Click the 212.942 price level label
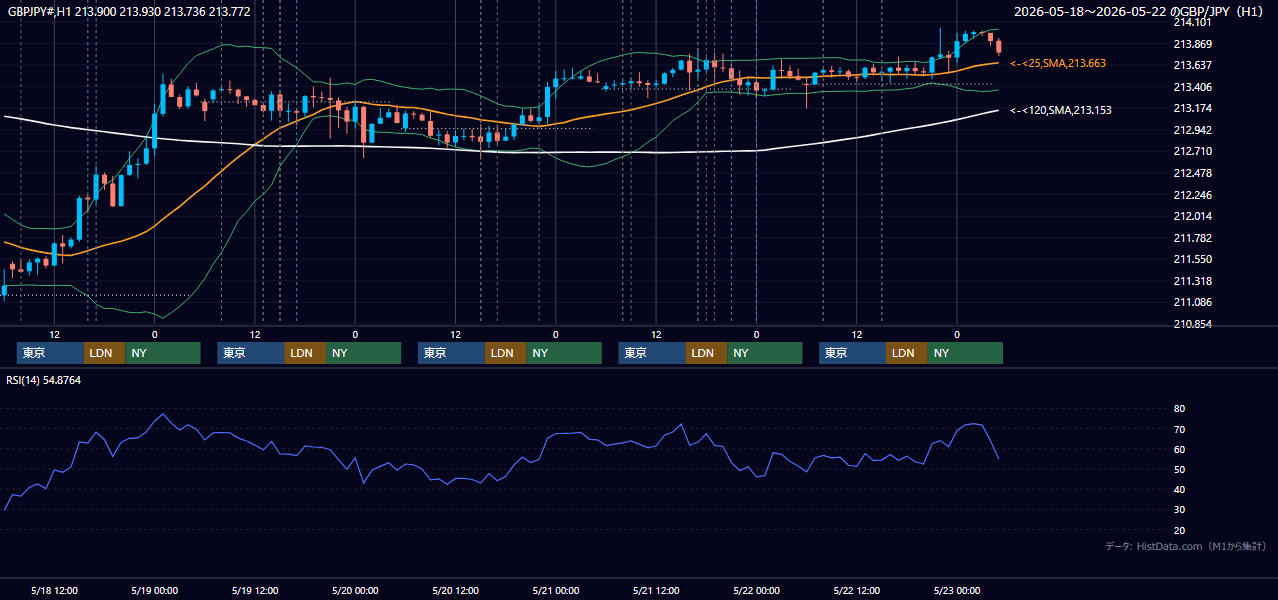The height and width of the screenshot is (600, 1278). (x=1192, y=130)
